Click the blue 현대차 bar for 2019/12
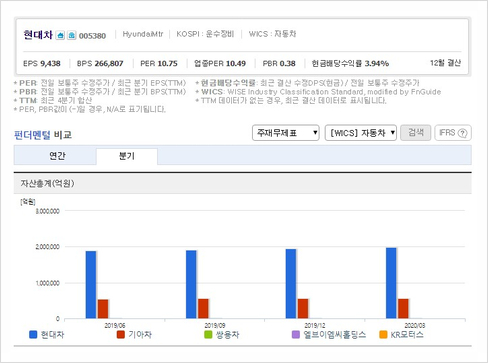488x363 pixels. click(x=291, y=284)
